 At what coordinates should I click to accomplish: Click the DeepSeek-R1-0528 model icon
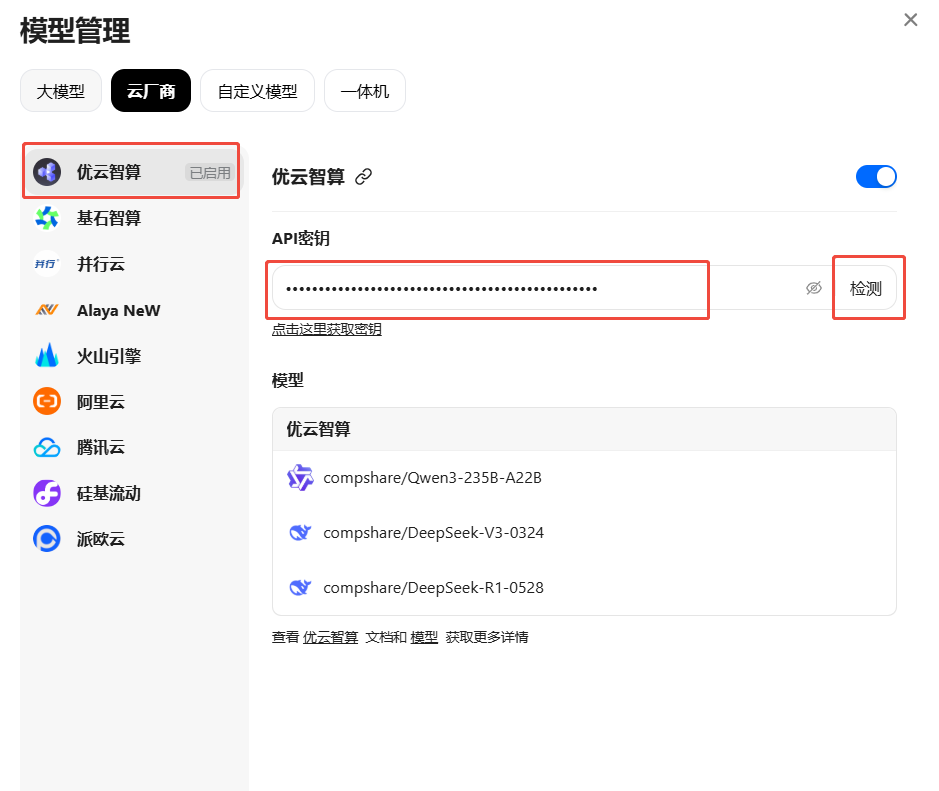click(x=300, y=587)
